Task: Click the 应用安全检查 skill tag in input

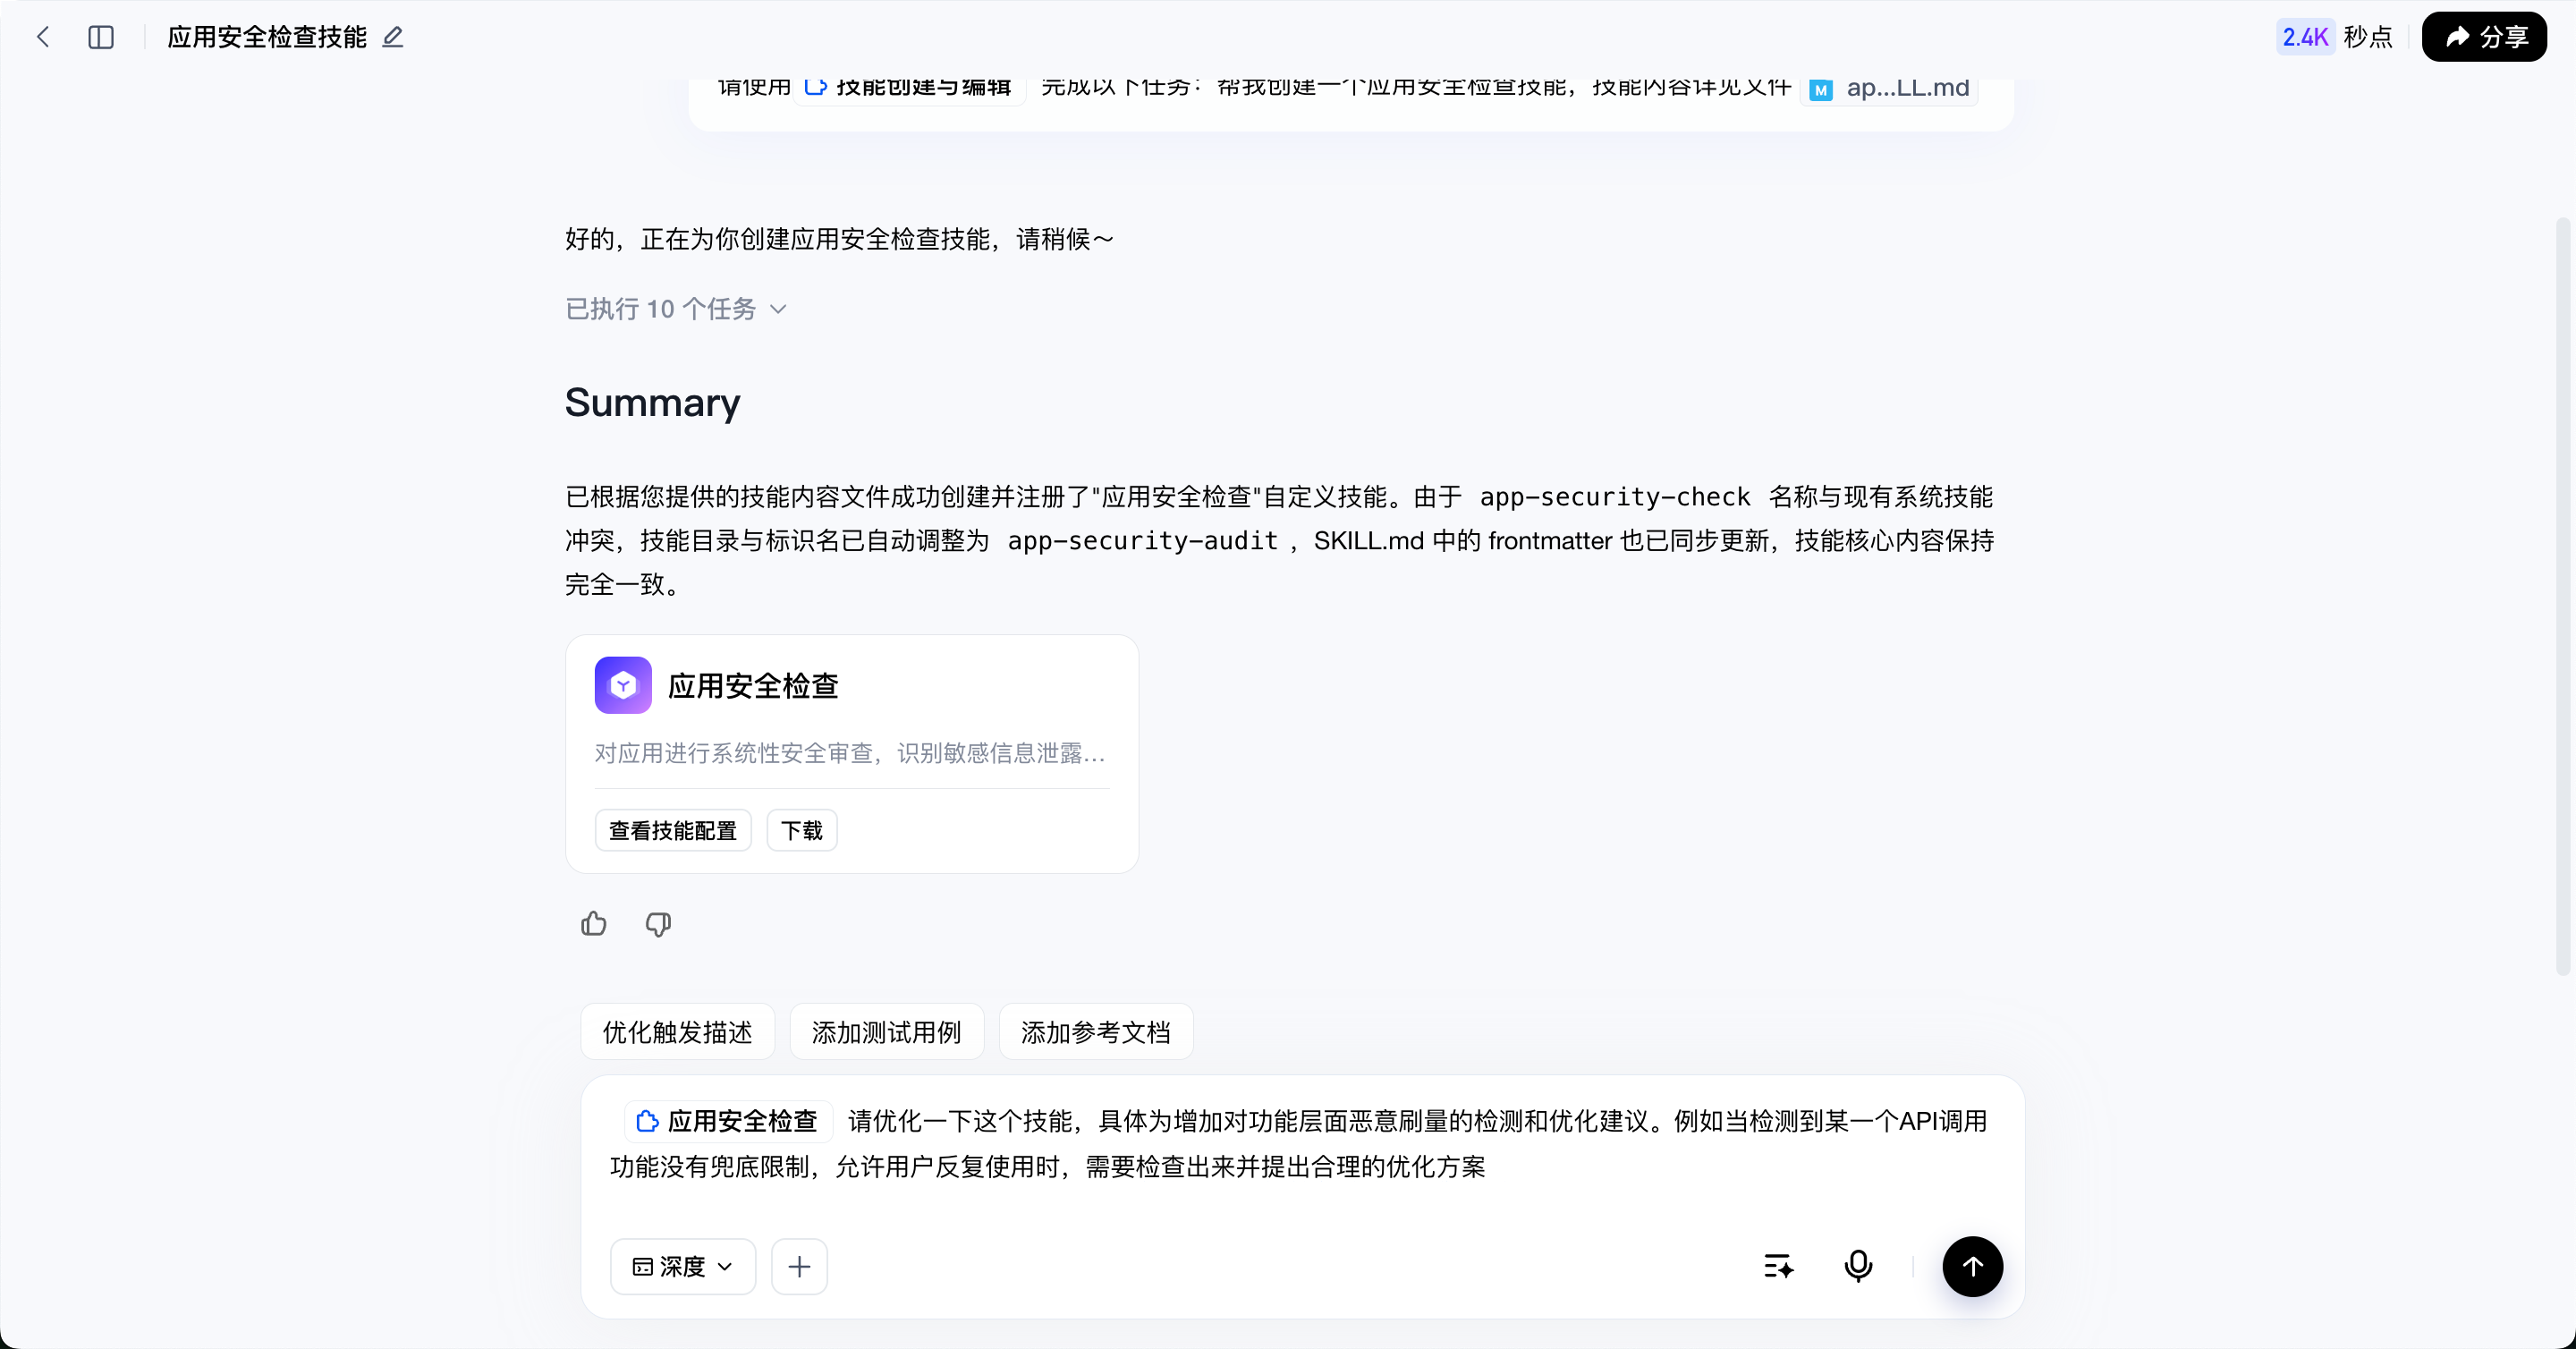Action: [x=728, y=1121]
